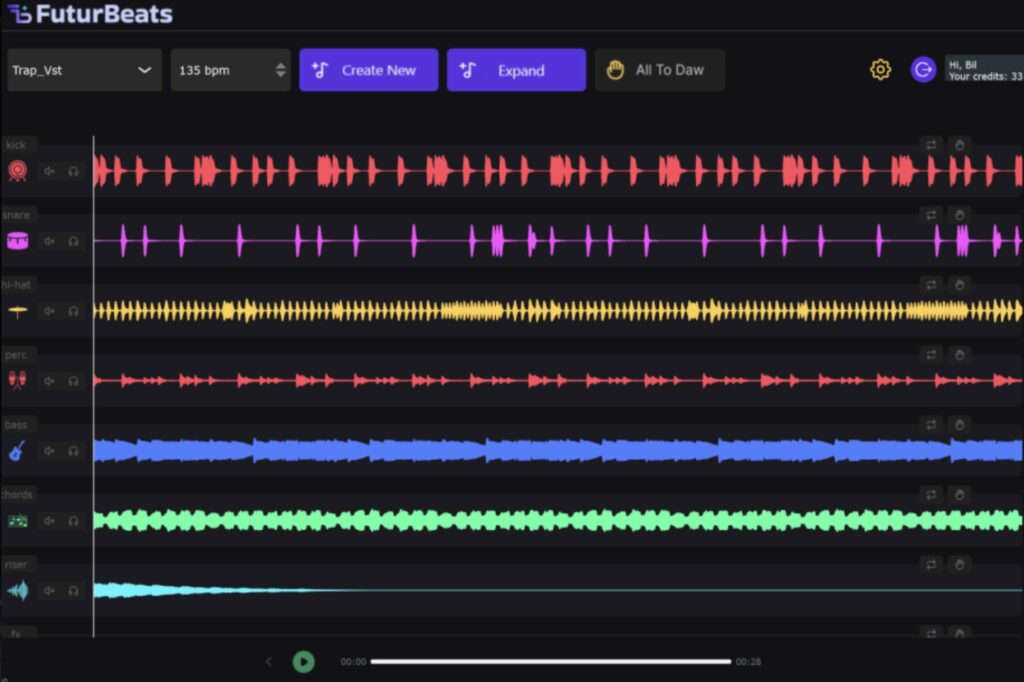Mute the kick track
This screenshot has width=1024, height=682.
(x=49, y=171)
